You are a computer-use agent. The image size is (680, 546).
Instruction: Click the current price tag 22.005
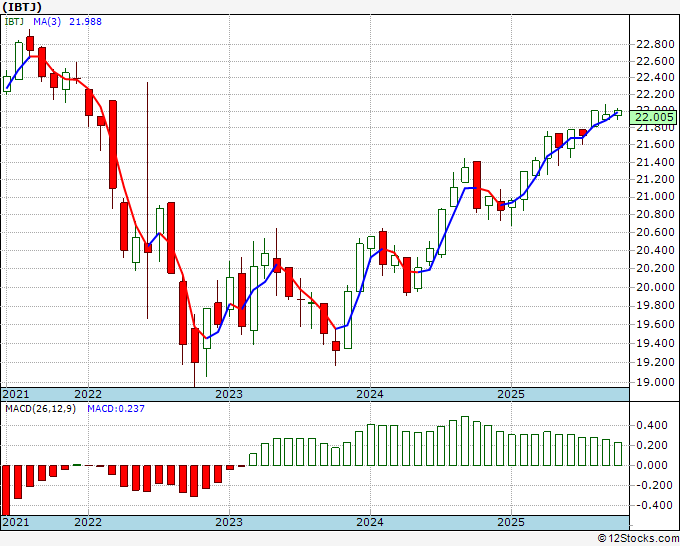[653, 117]
